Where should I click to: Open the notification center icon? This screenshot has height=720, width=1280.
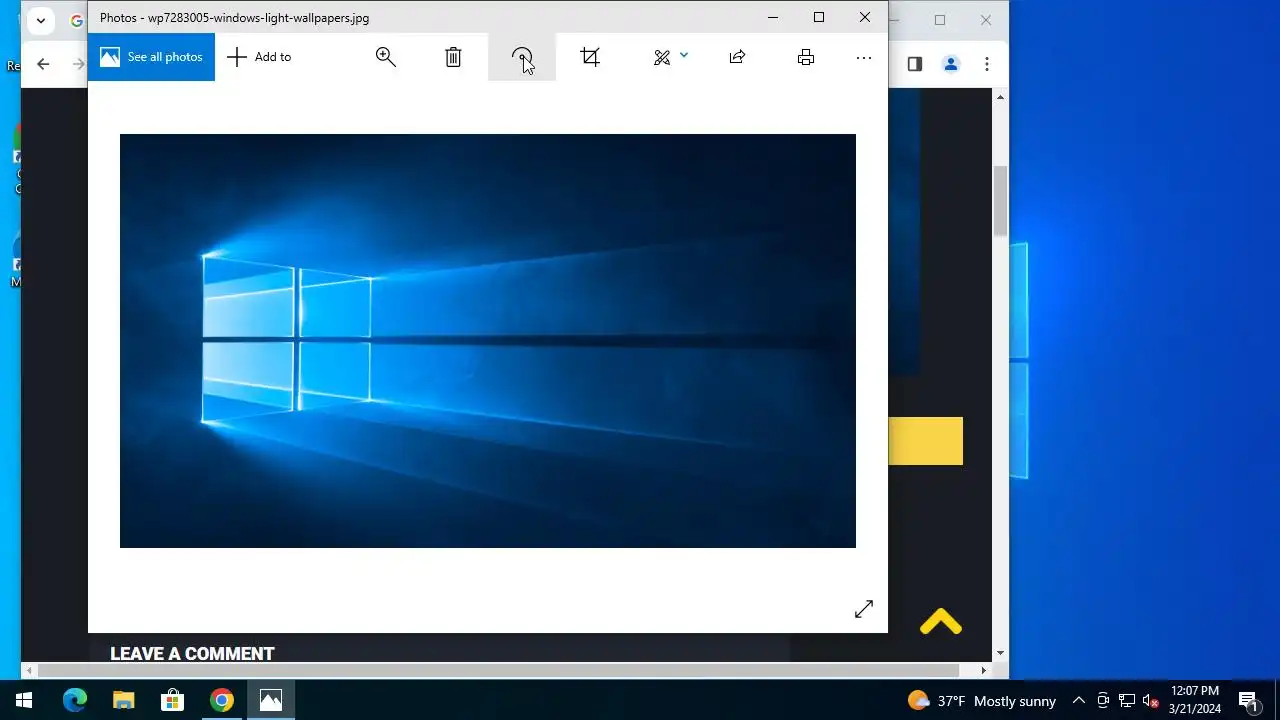(x=1248, y=700)
